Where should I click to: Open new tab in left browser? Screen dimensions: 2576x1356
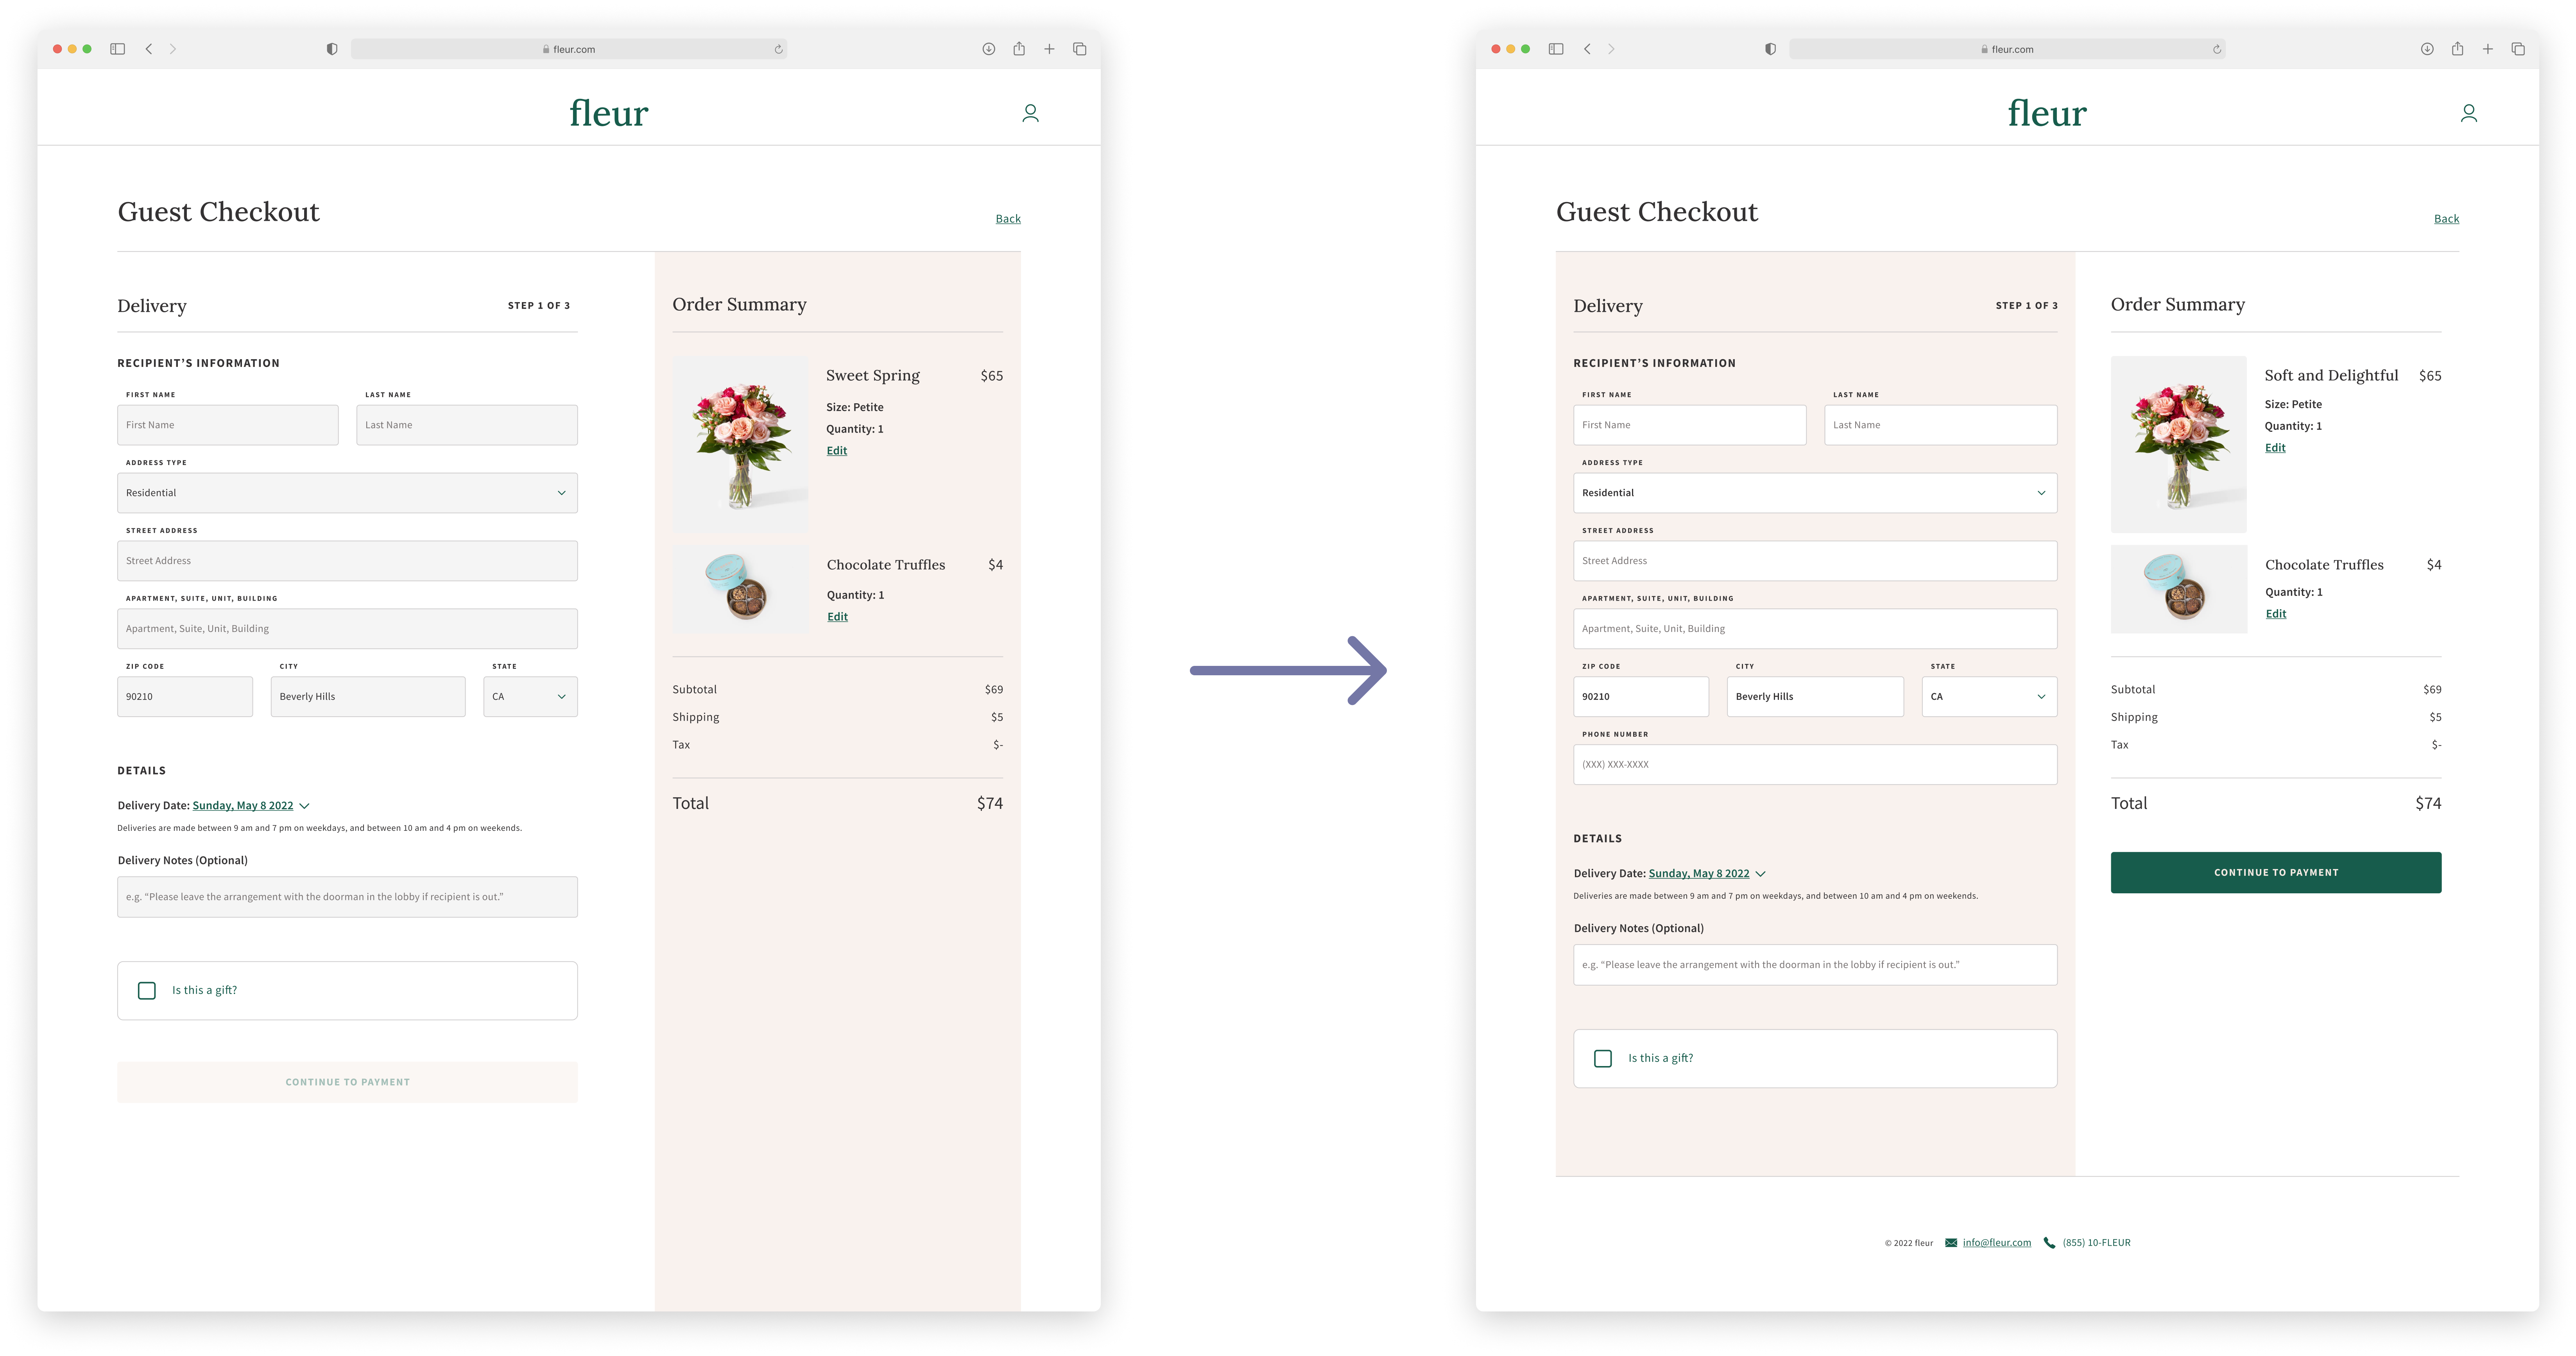point(1049,49)
